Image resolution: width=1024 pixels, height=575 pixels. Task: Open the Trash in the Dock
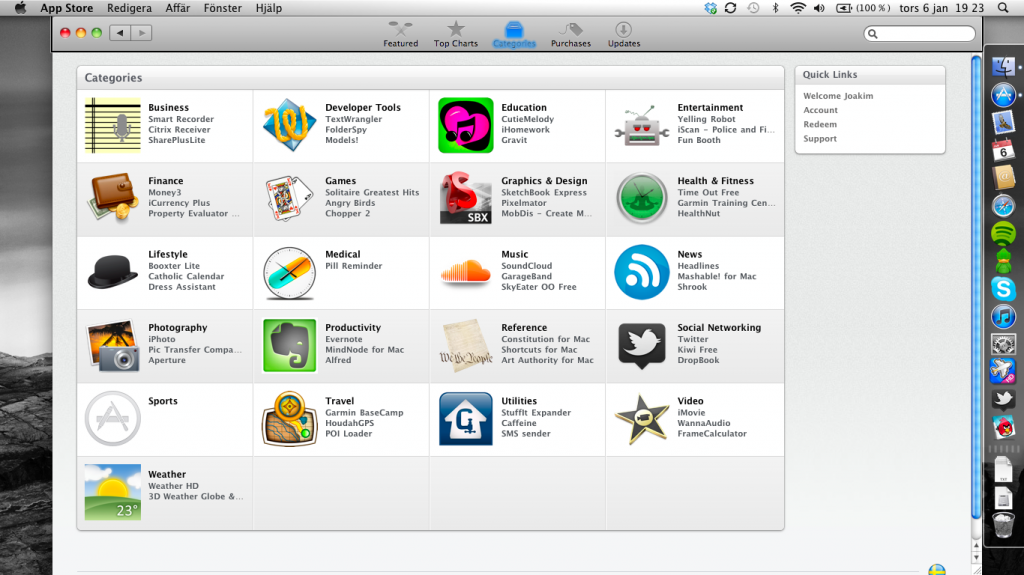point(1003,525)
